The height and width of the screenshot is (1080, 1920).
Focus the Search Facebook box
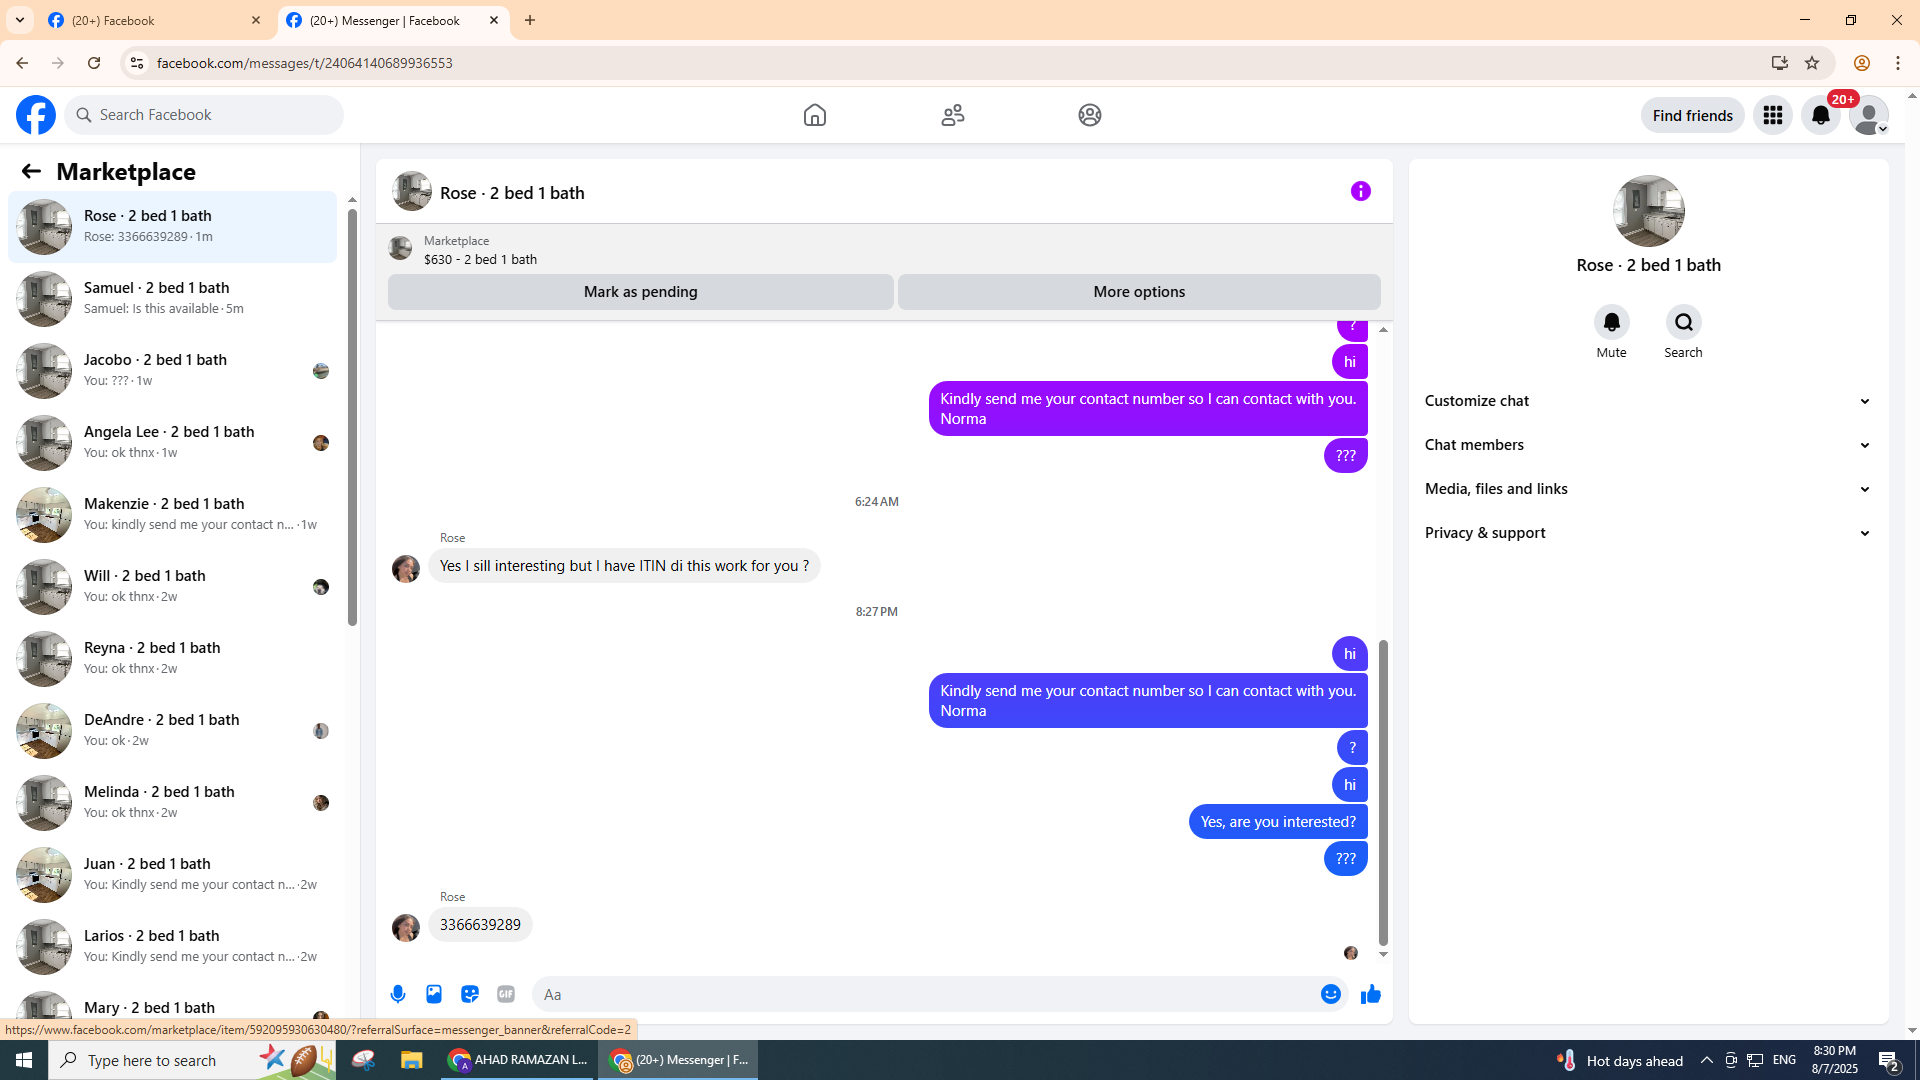point(204,115)
